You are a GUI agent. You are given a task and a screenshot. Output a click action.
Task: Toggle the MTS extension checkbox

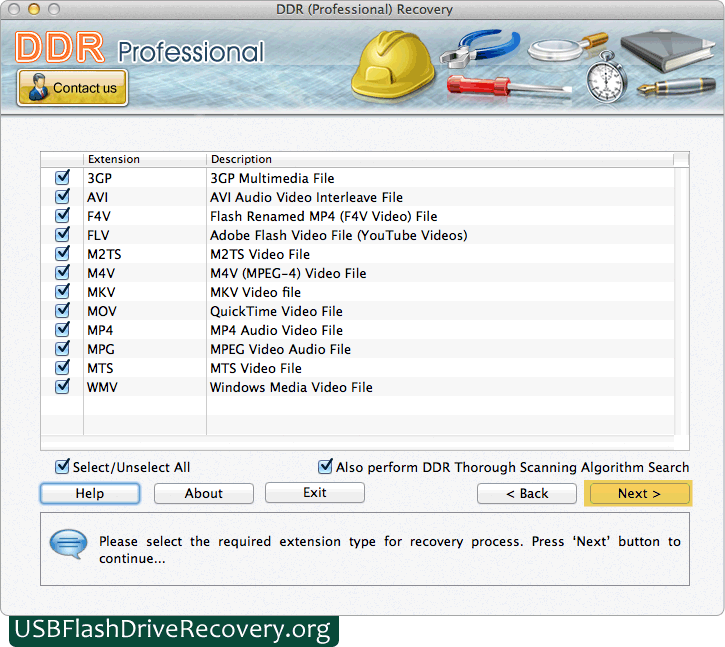pyautogui.click(x=62, y=367)
